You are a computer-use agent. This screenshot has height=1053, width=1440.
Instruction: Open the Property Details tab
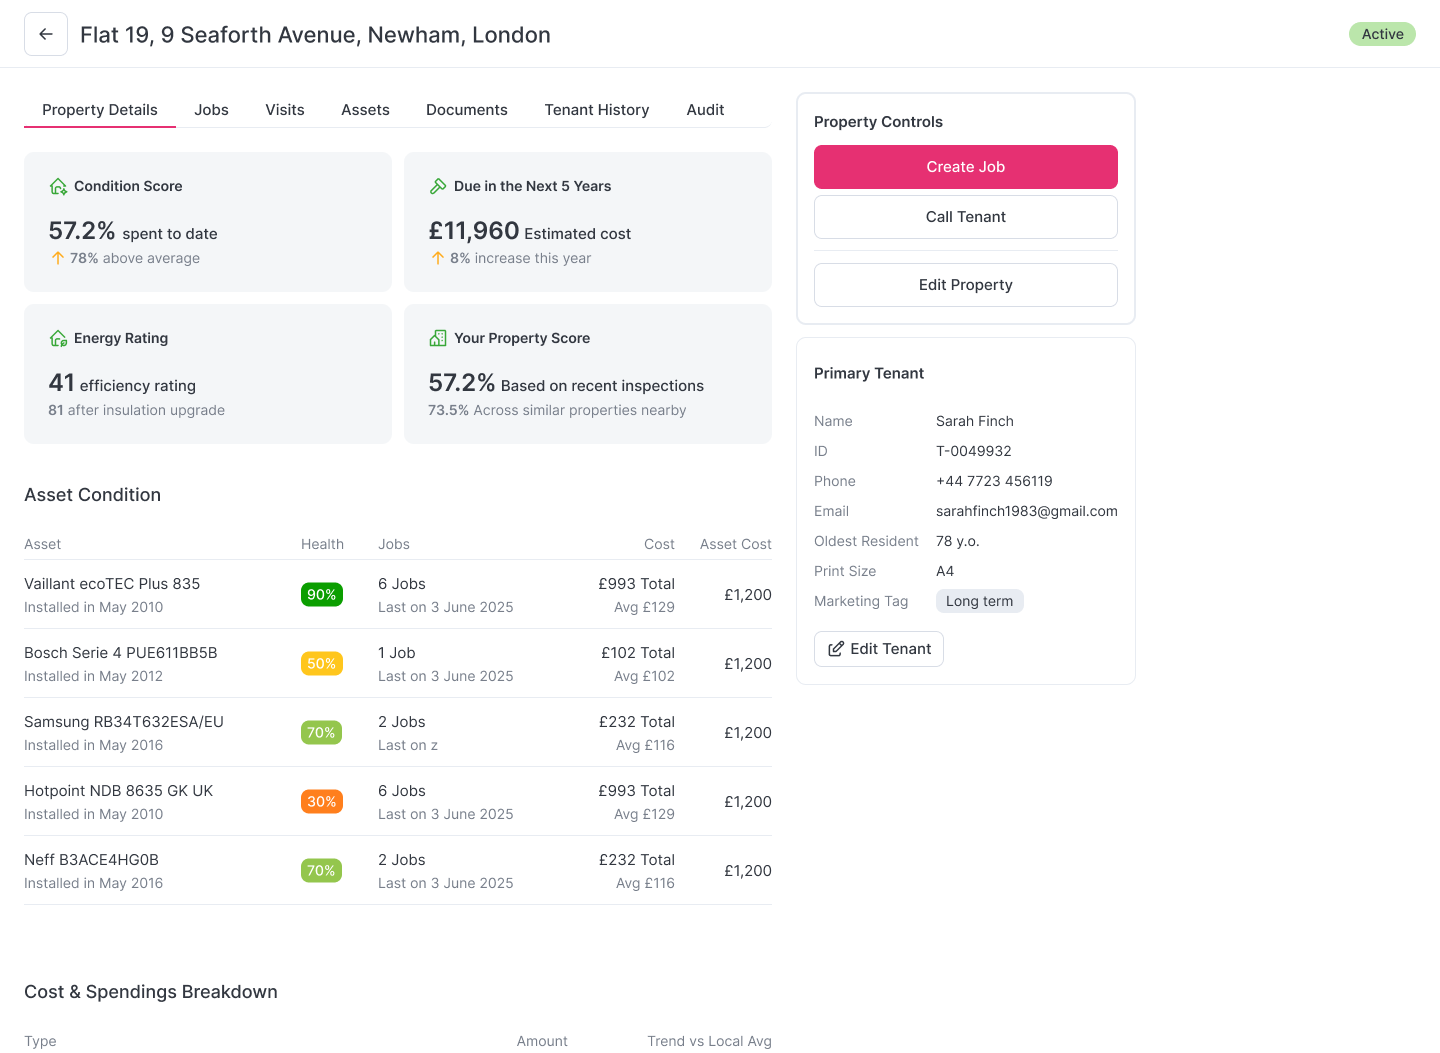(x=100, y=110)
